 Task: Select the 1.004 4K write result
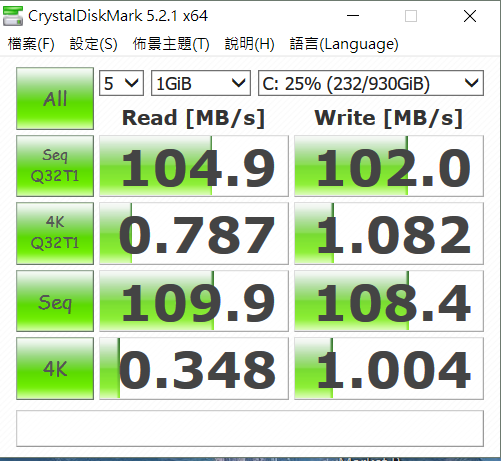[x=389, y=368]
